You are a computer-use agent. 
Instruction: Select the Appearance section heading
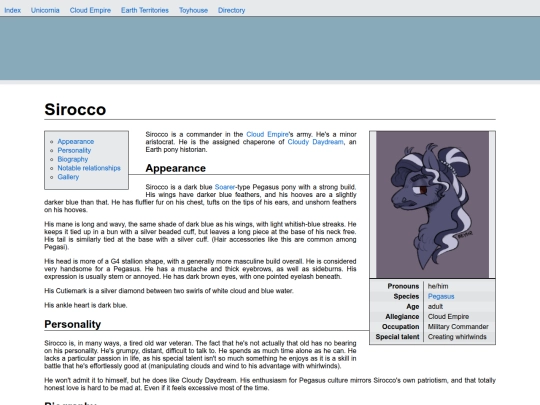pyautogui.click(x=176, y=168)
